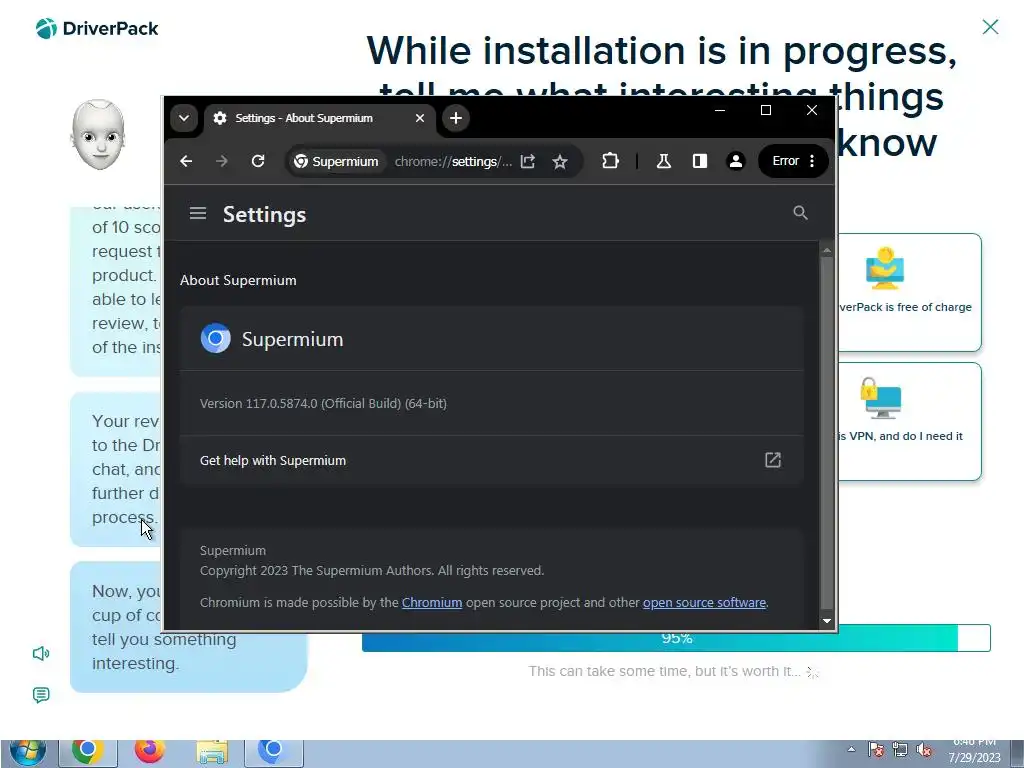Image resolution: width=1024 pixels, height=768 pixels.
Task: Open the Extensions puzzle icon
Action: (610, 161)
